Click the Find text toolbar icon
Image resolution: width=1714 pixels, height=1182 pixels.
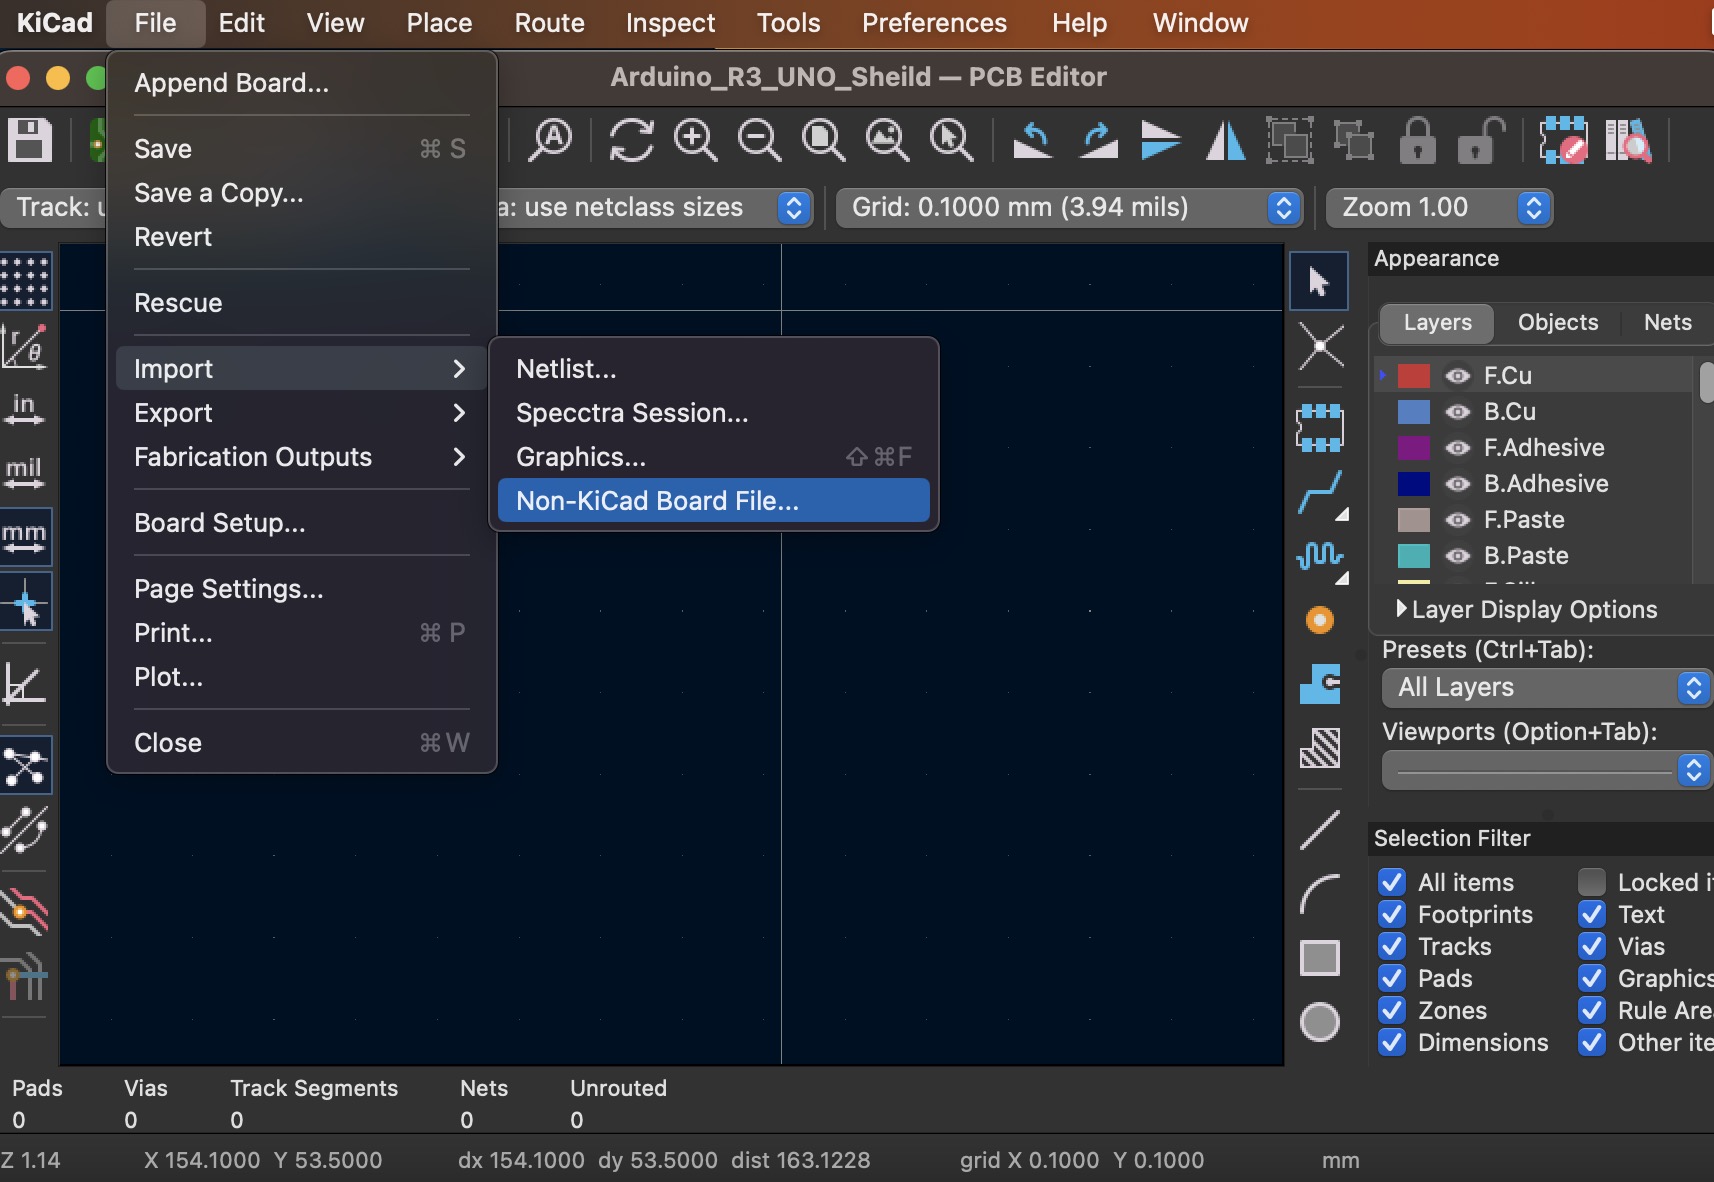[550, 140]
